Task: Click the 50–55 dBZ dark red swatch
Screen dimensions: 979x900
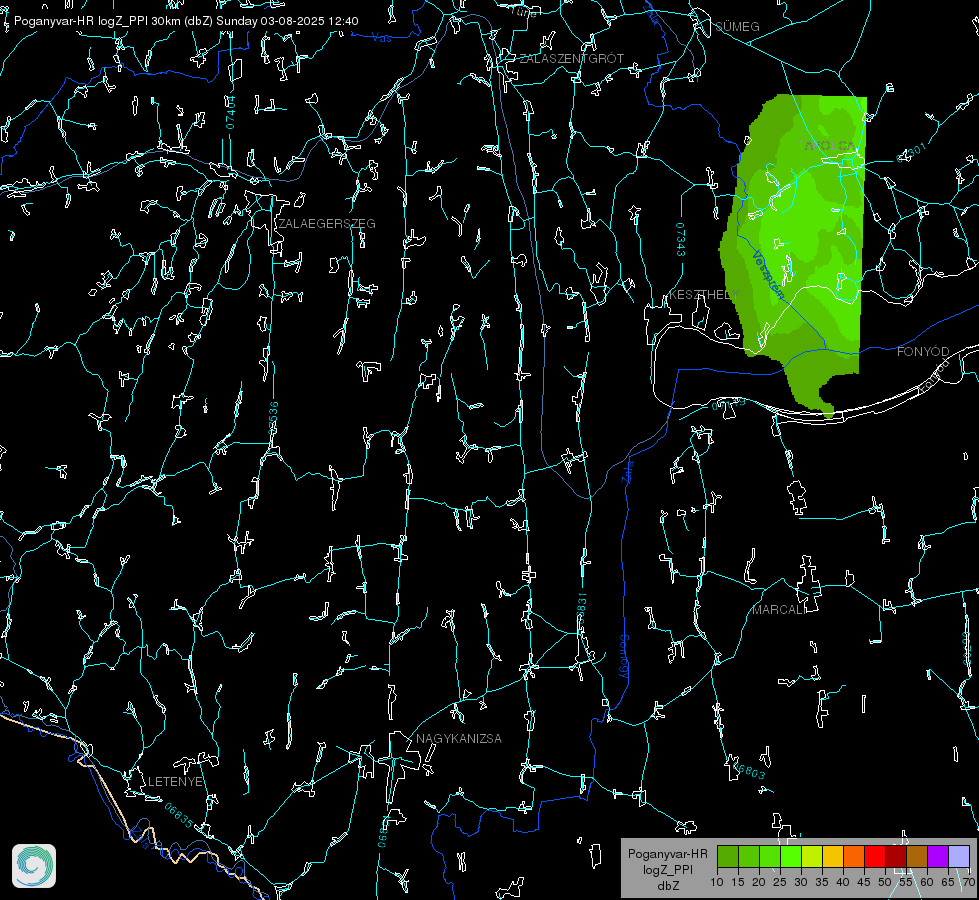Action: (x=896, y=857)
